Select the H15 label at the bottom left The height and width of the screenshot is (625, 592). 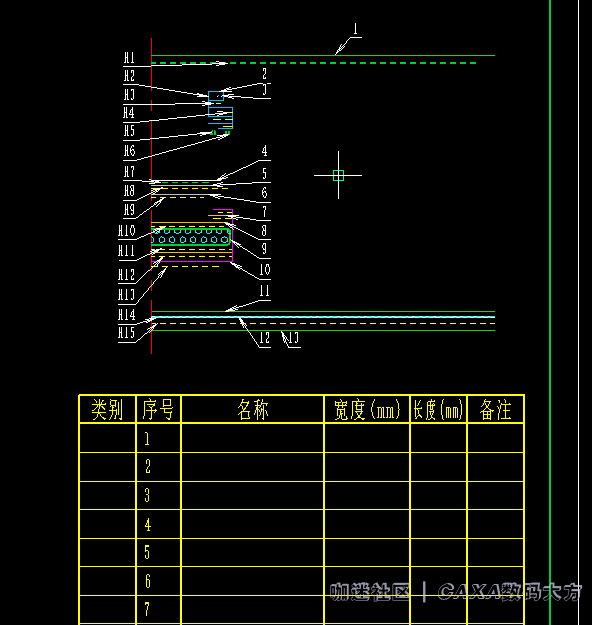tap(127, 333)
